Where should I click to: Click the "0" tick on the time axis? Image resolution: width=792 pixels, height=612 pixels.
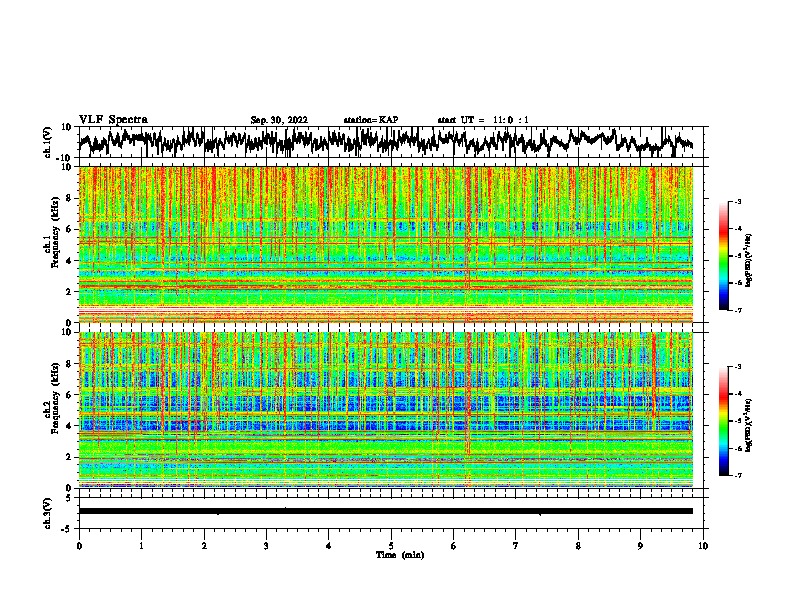pyautogui.click(x=79, y=546)
